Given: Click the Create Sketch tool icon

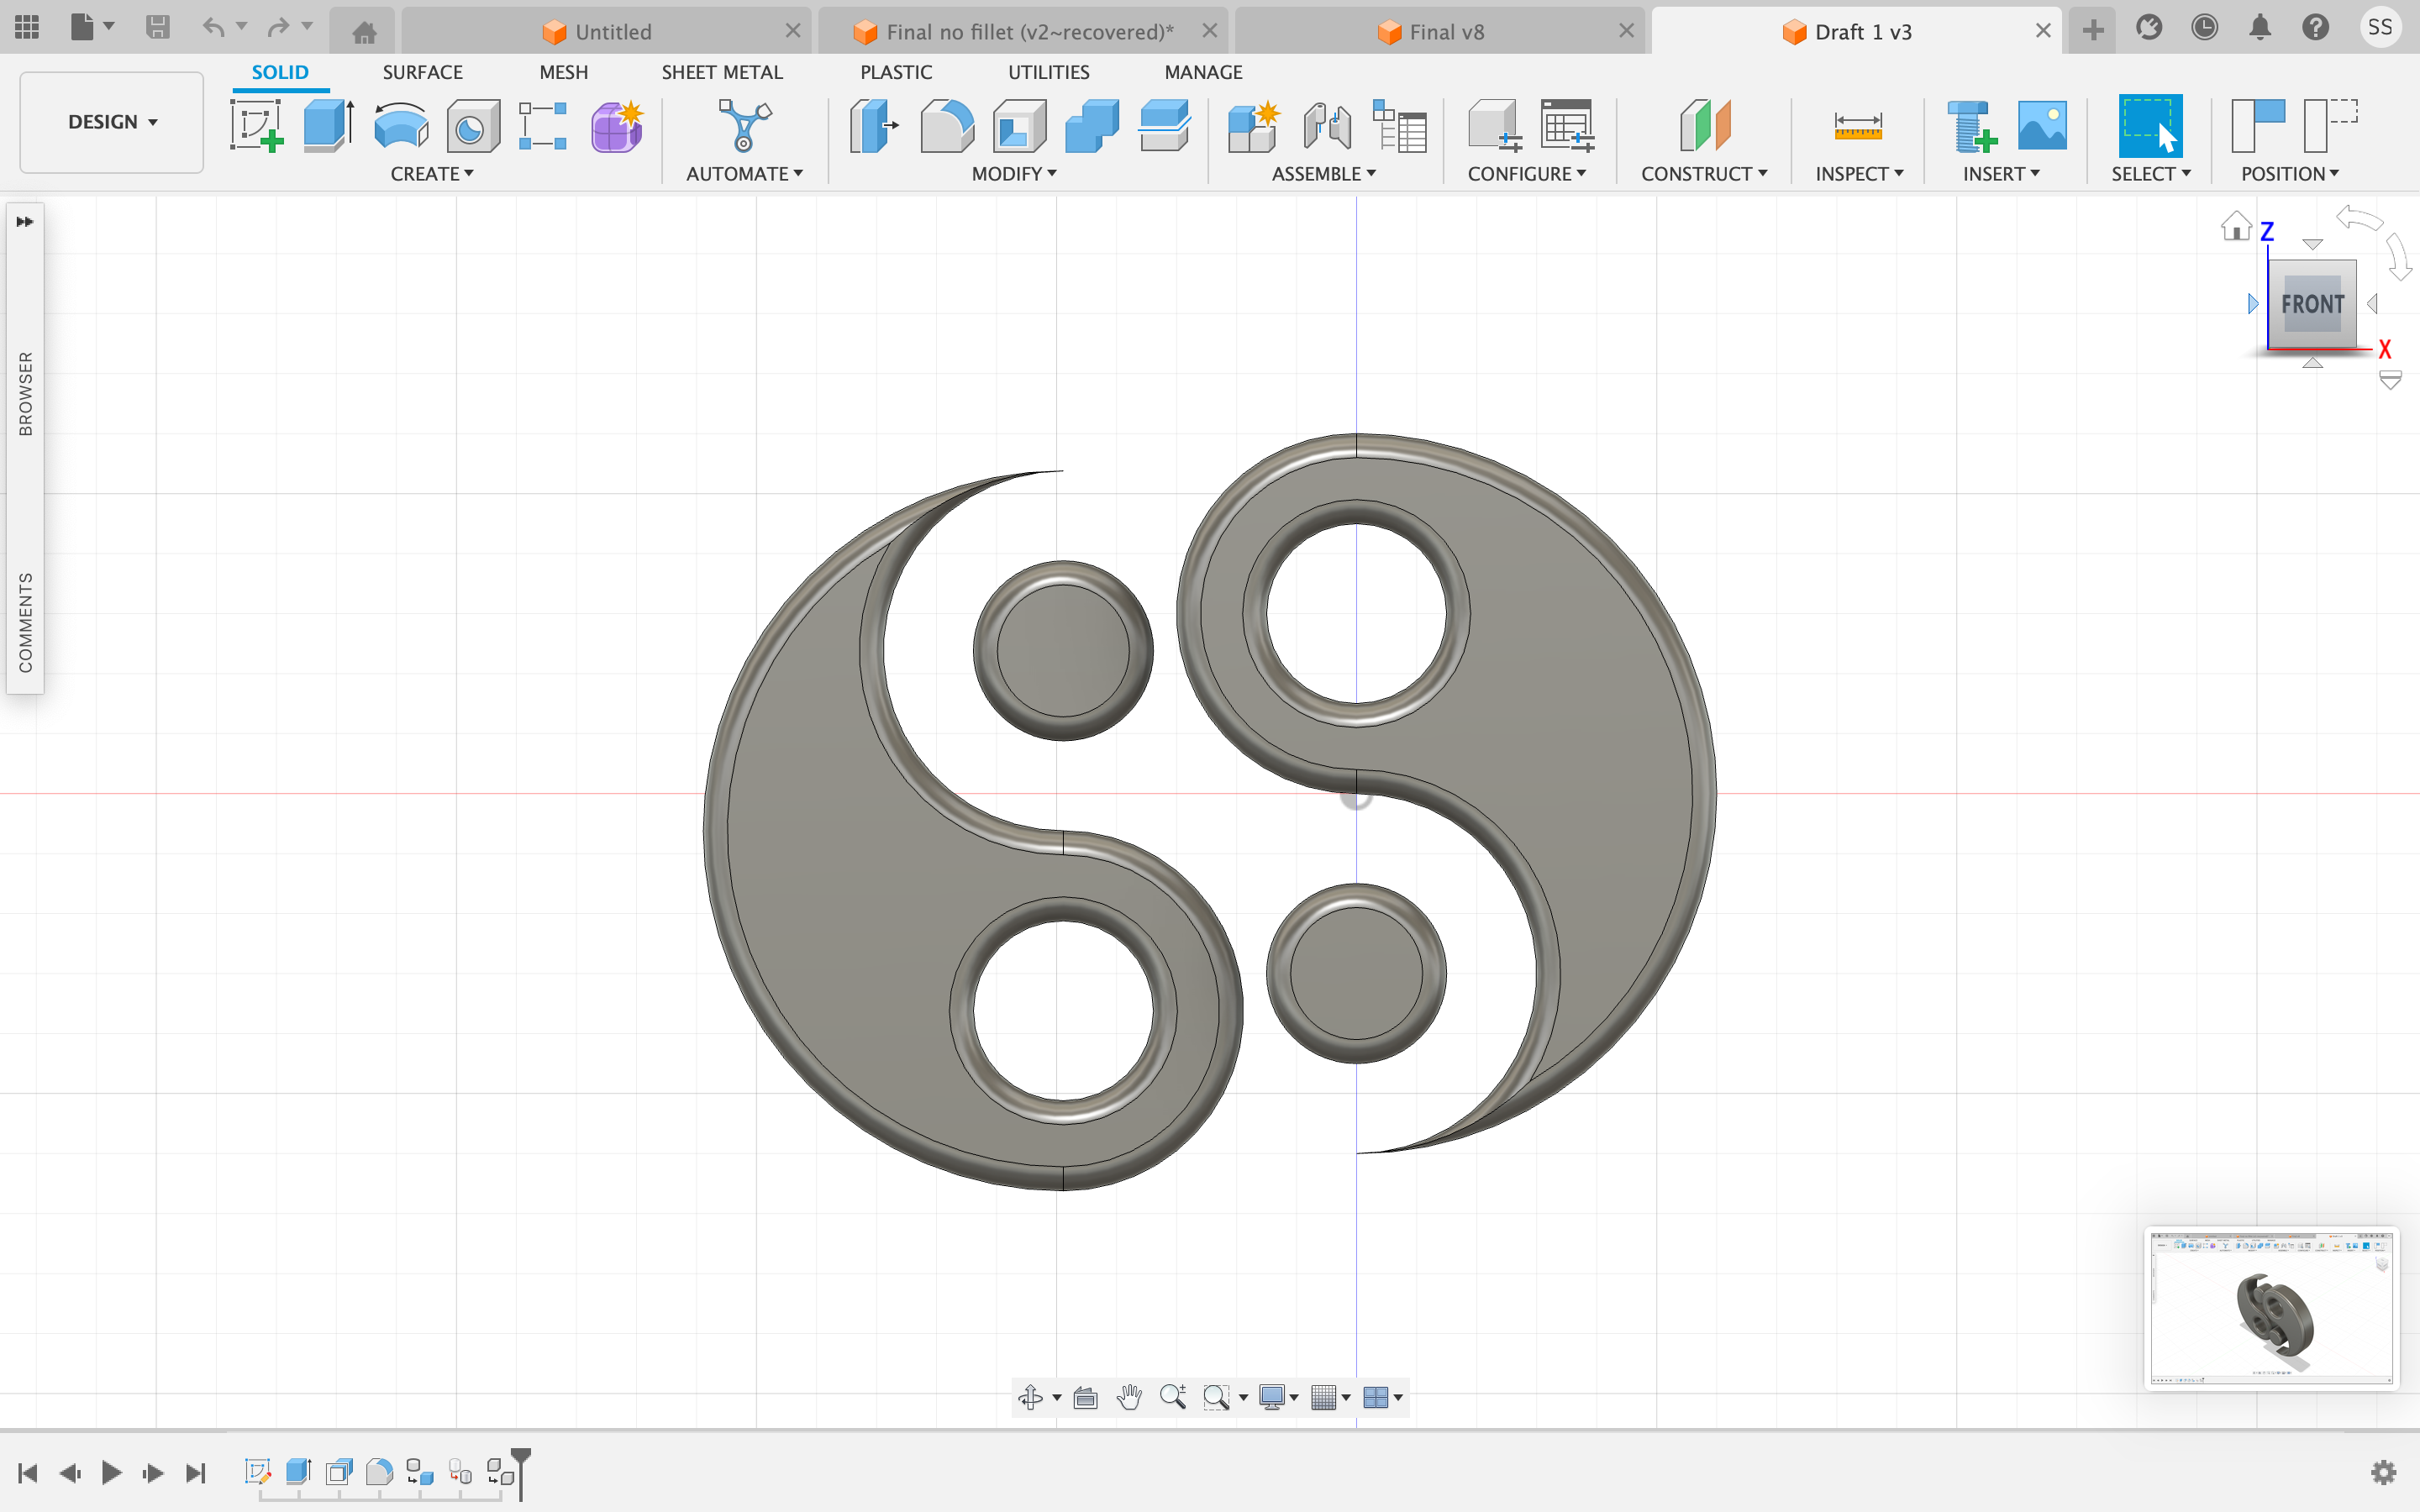Looking at the screenshot, I should (256, 125).
